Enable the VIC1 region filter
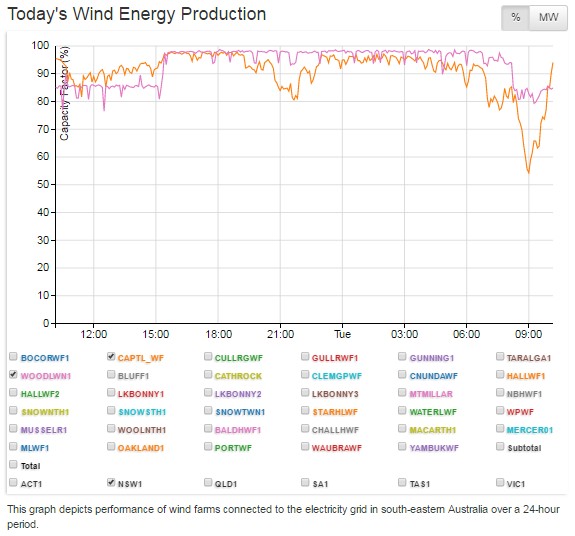 point(500,482)
